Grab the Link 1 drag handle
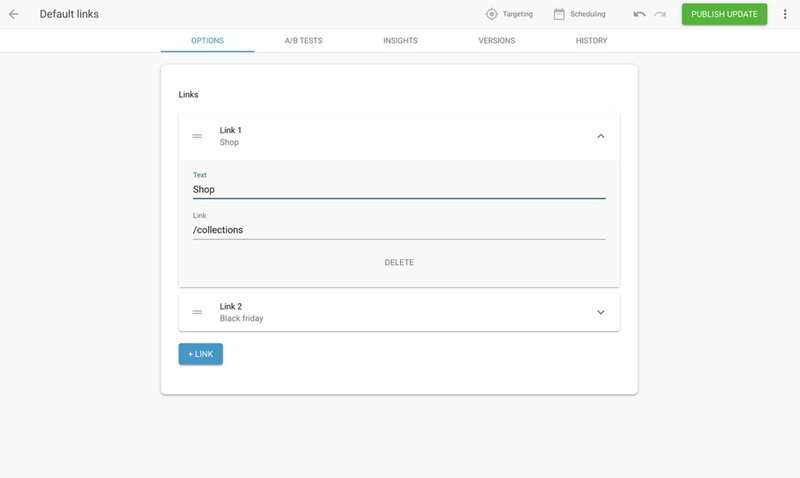This screenshot has height=478, width=800. click(197, 136)
